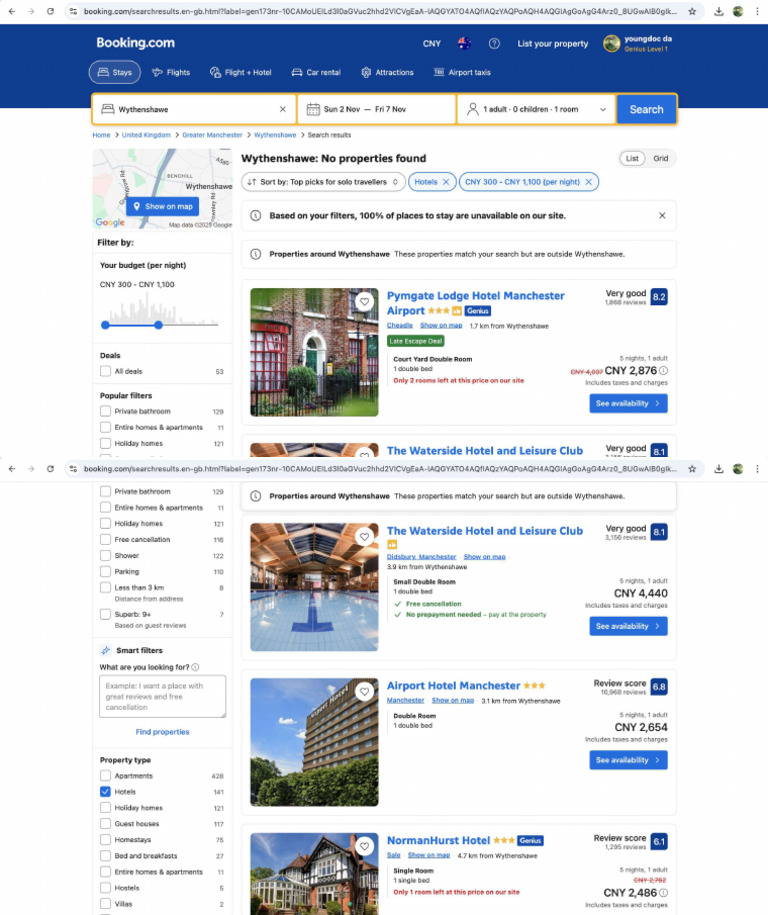Open the help question-mark icon
The width and height of the screenshot is (768, 915).
[x=494, y=44]
